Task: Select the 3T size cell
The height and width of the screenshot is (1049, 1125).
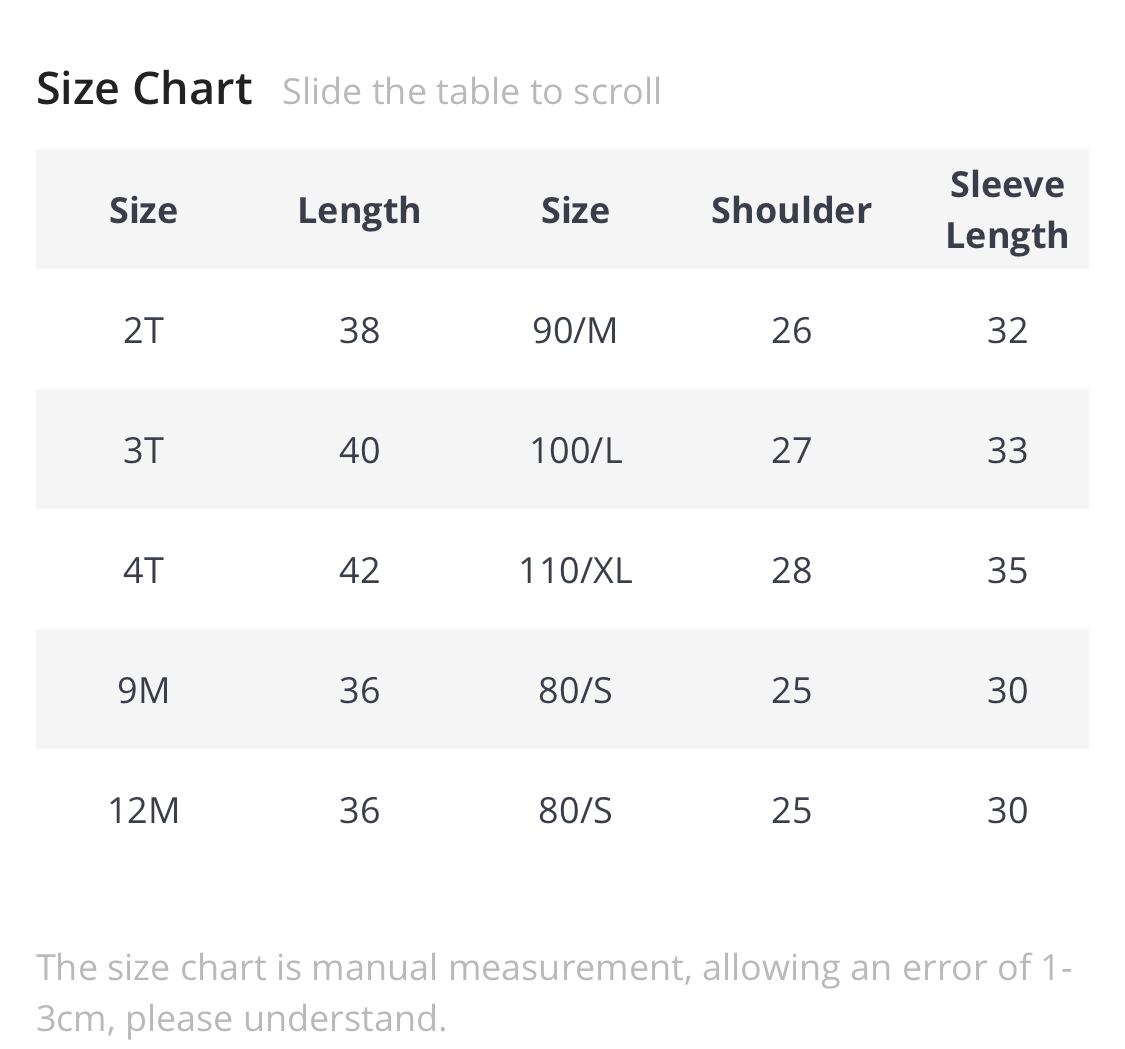Action: pyautogui.click(x=143, y=450)
